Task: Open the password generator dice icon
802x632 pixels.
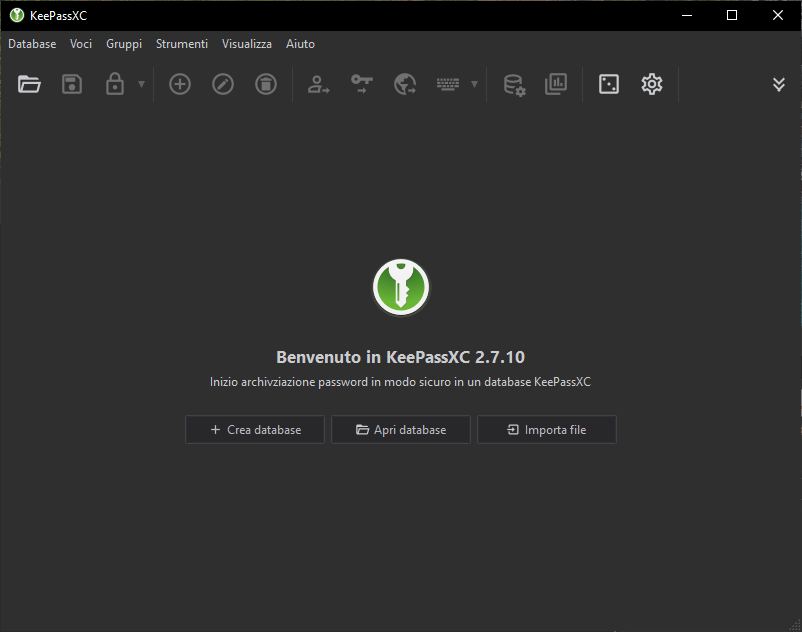Action: (608, 85)
